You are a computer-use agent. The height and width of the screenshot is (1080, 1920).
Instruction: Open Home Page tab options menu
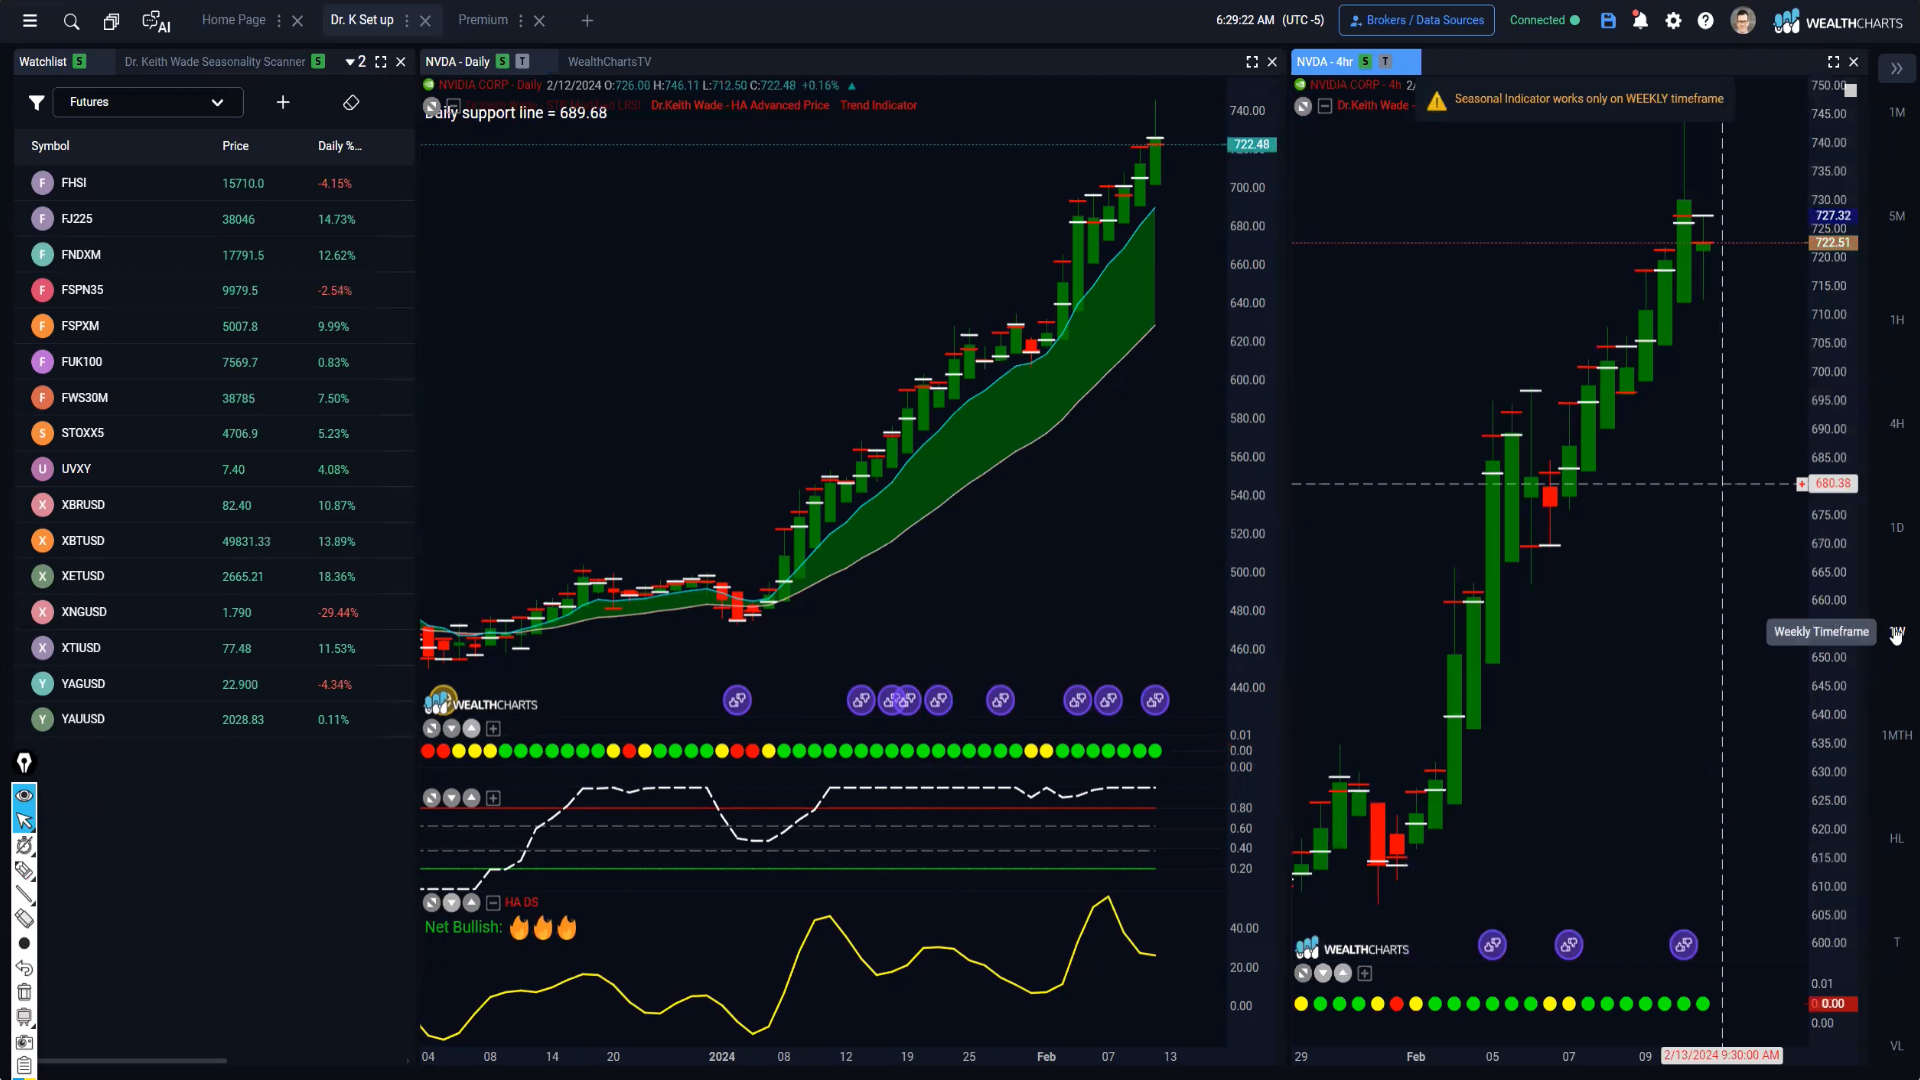[x=279, y=20]
